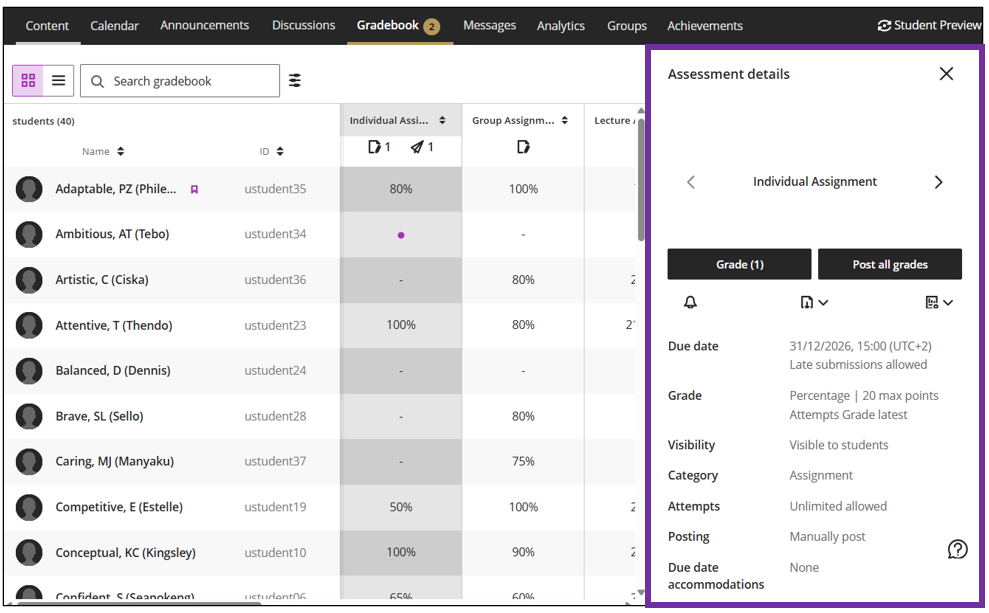The width and height of the screenshot is (989, 613).
Task: Open student Ambitious, AT (Tebo)
Action: 112,234
